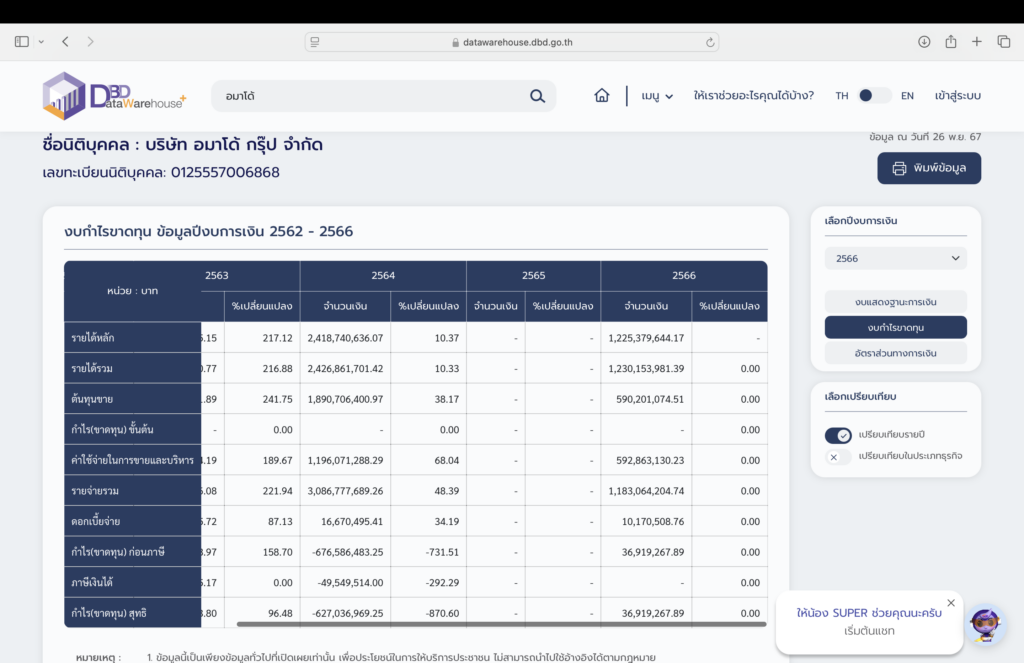Switch to the งบแสดงฐานะการเงิน tab
Screen dimensions: 1024x663
pyautogui.click(x=895, y=301)
